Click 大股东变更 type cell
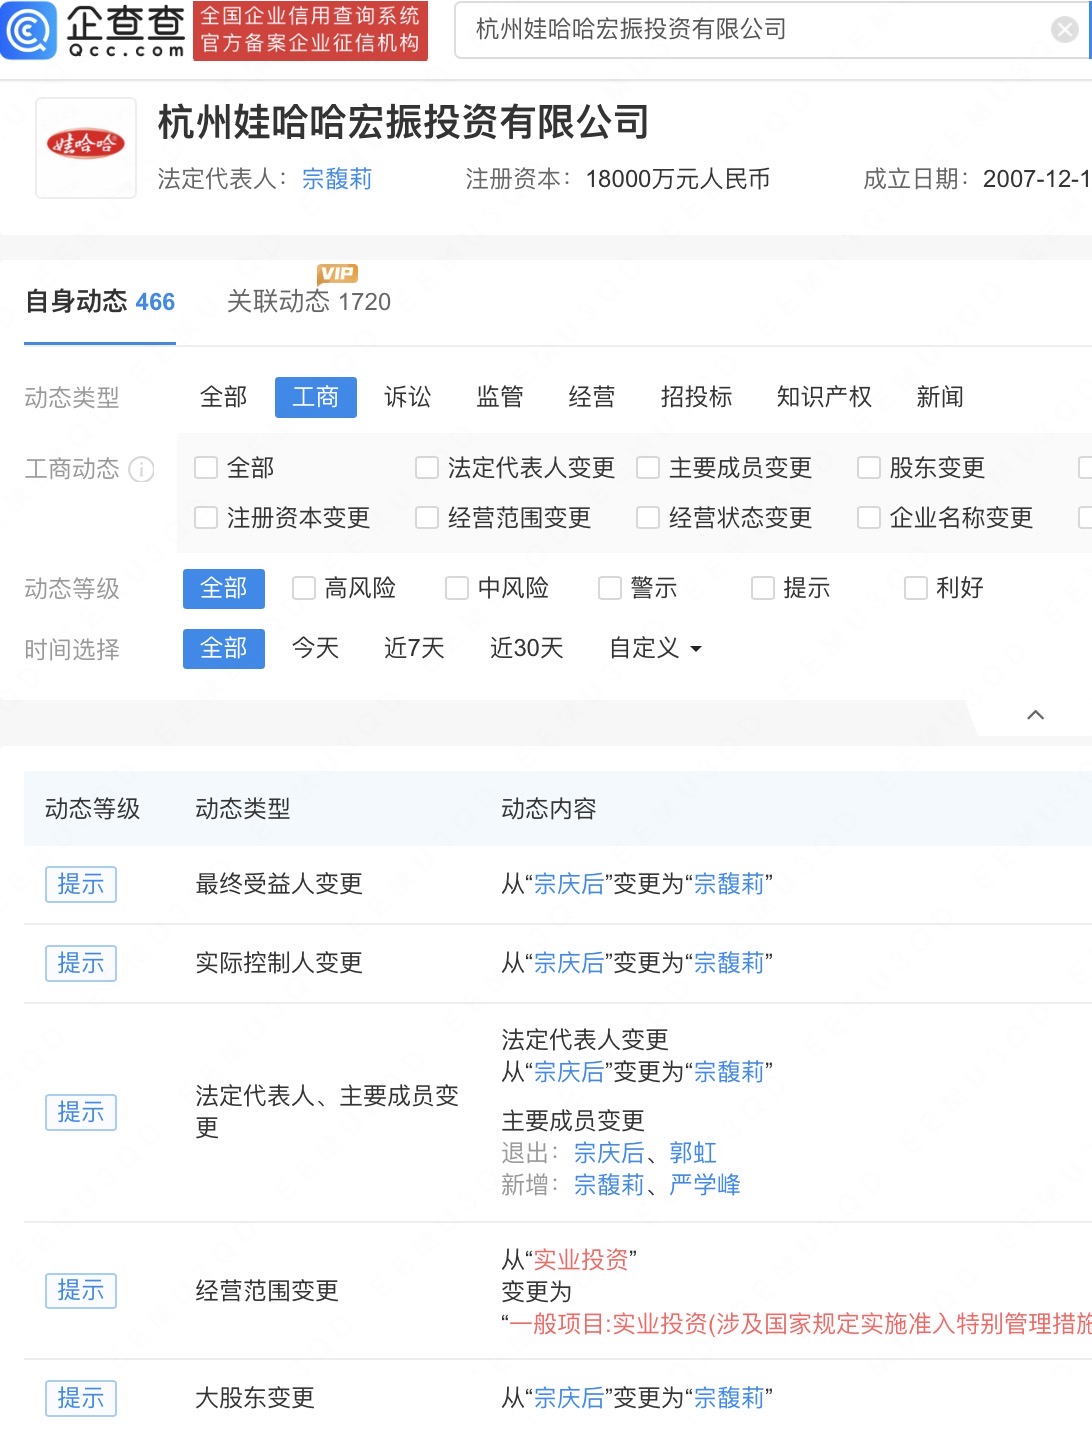Screen dimensions: 1092x1436 tap(255, 1398)
